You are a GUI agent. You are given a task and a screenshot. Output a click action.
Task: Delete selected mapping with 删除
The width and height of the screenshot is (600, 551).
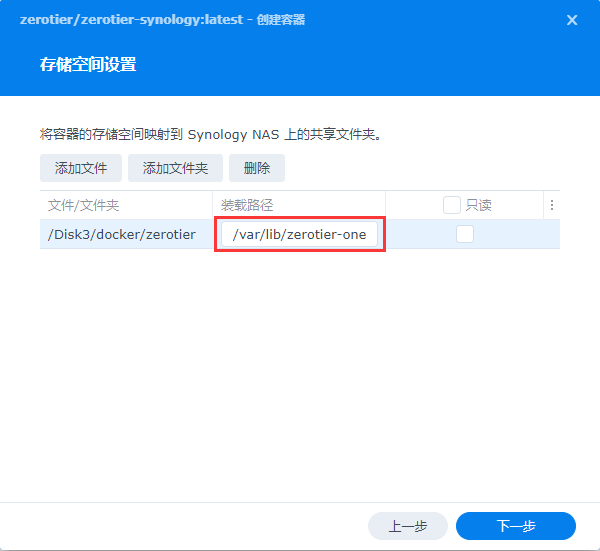point(257,168)
